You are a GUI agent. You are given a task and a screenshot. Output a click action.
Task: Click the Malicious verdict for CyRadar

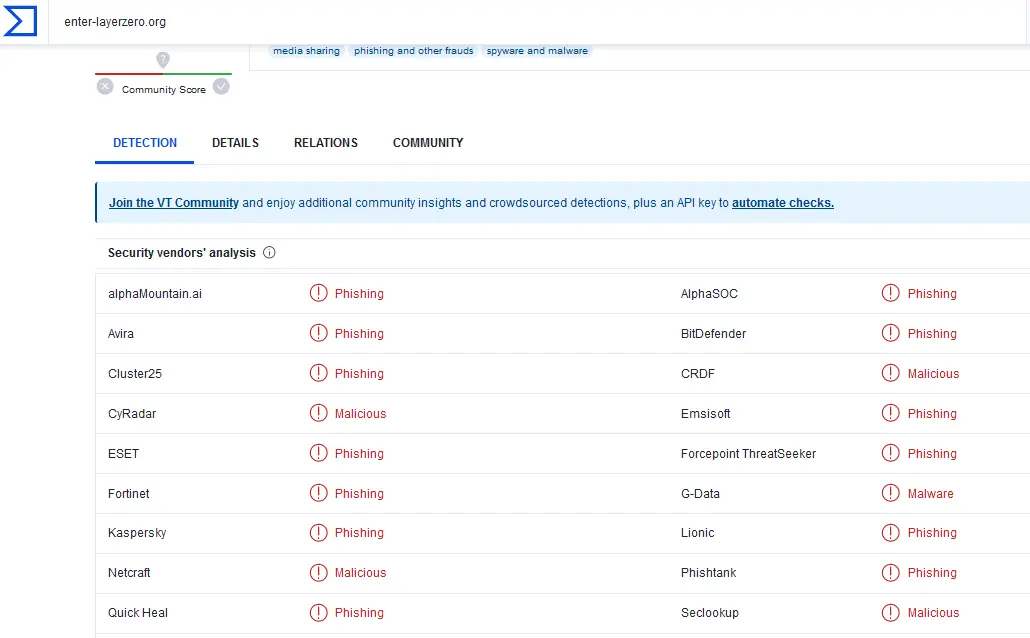pyautogui.click(x=361, y=414)
